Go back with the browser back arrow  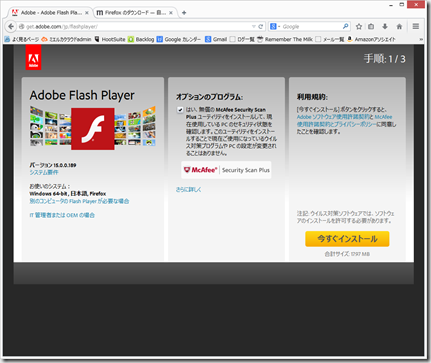(11, 26)
